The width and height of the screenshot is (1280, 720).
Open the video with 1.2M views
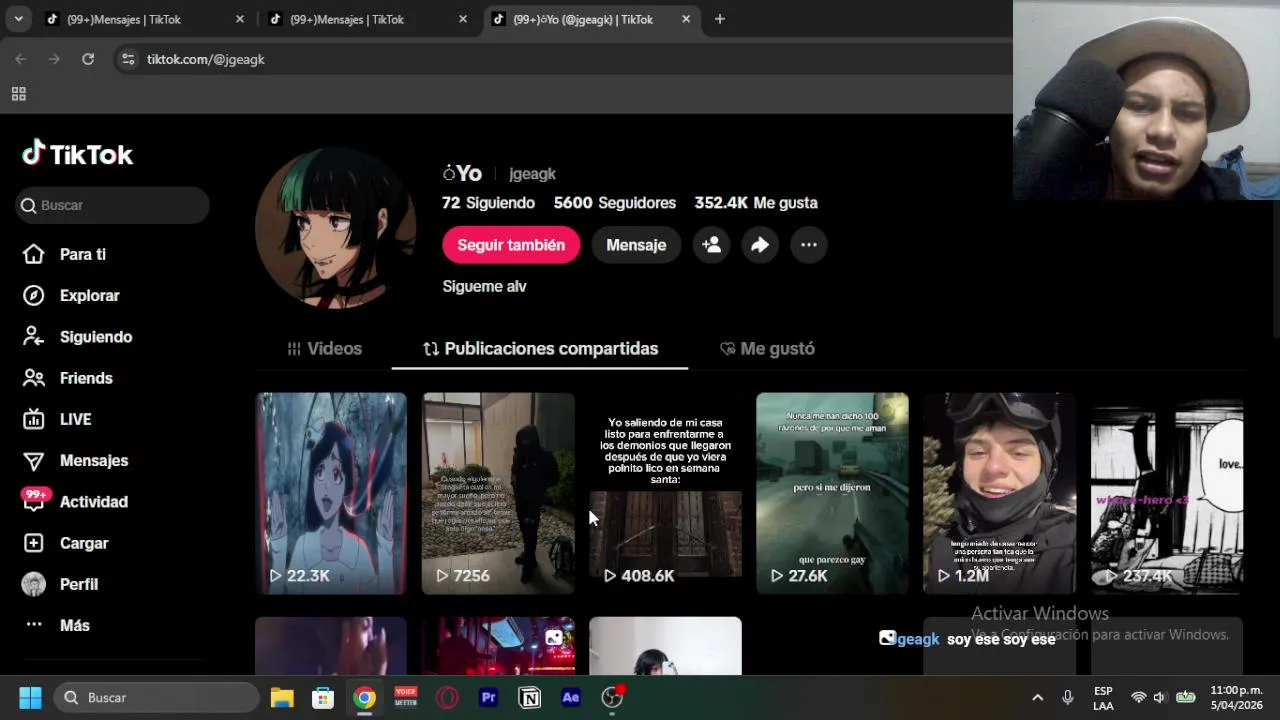tap(999, 494)
